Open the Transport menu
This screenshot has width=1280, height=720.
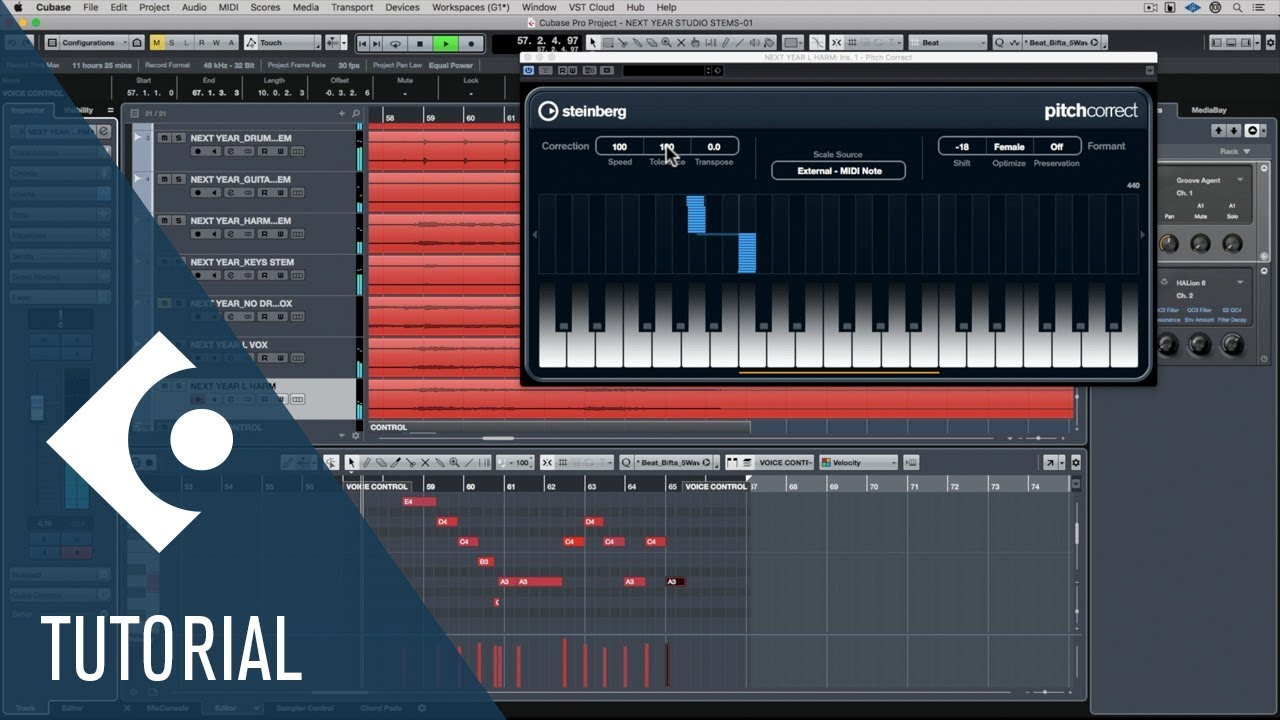(x=352, y=7)
